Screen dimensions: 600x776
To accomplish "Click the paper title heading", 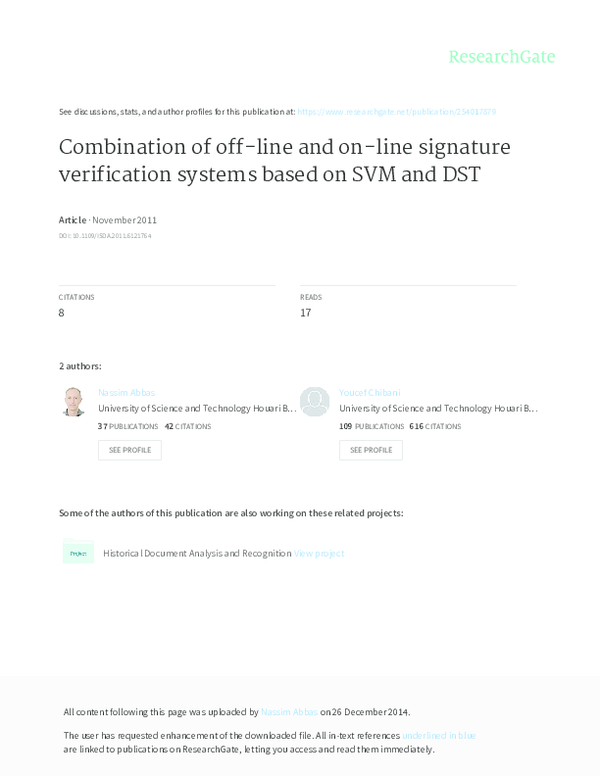I will pyautogui.click(x=285, y=160).
